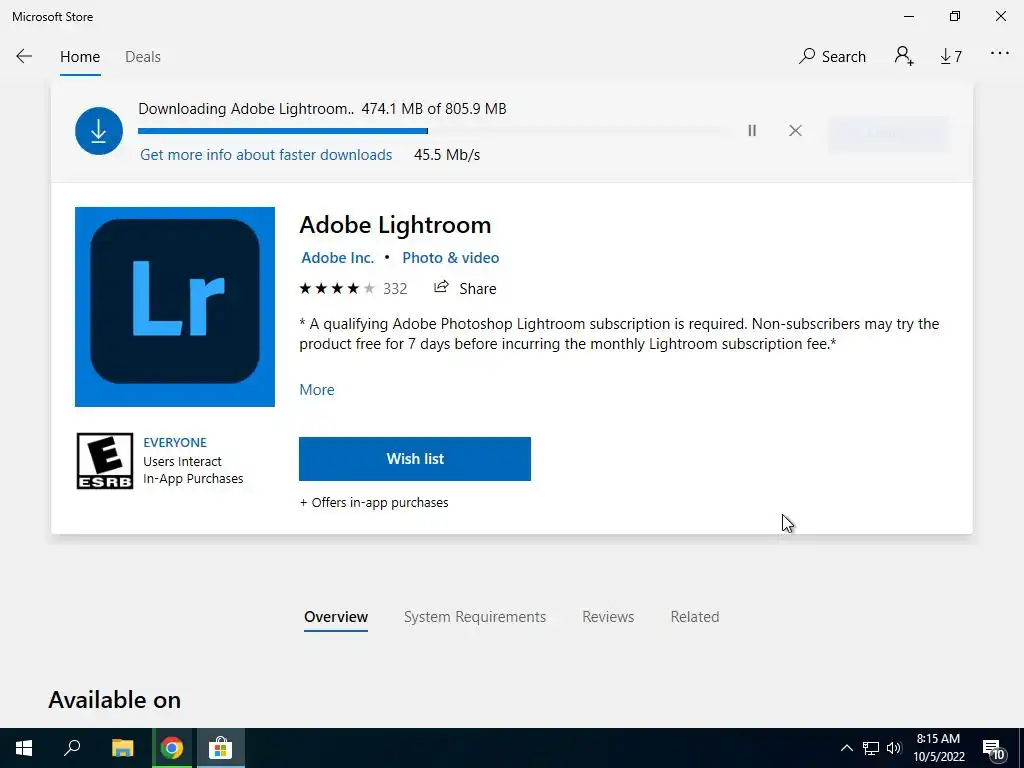Open the Windows Start menu

click(x=24, y=748)
